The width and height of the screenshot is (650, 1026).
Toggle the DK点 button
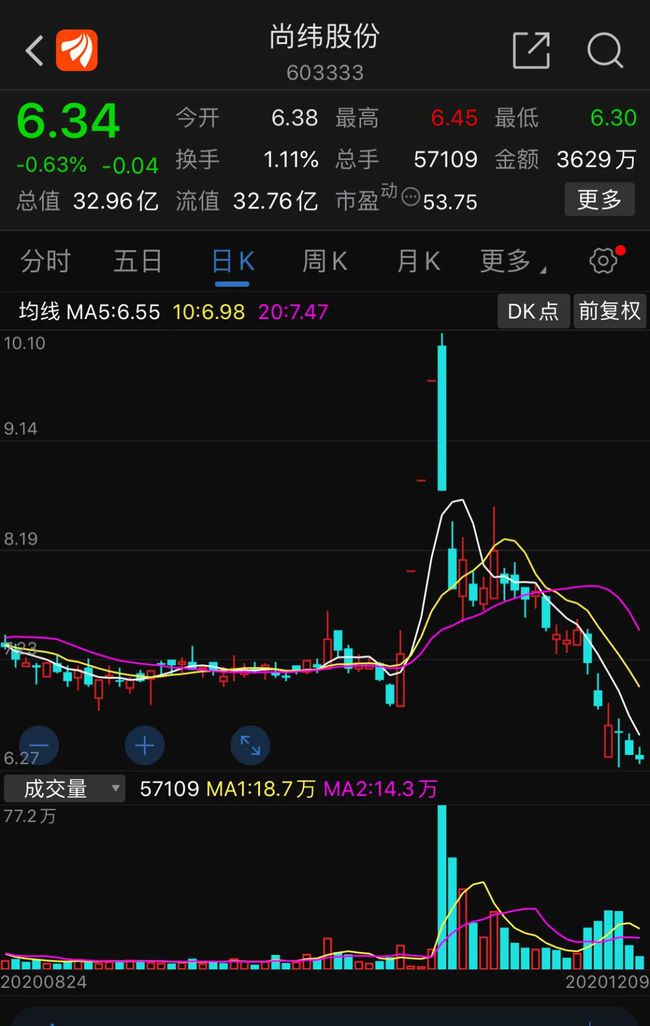tap(533, 311)
